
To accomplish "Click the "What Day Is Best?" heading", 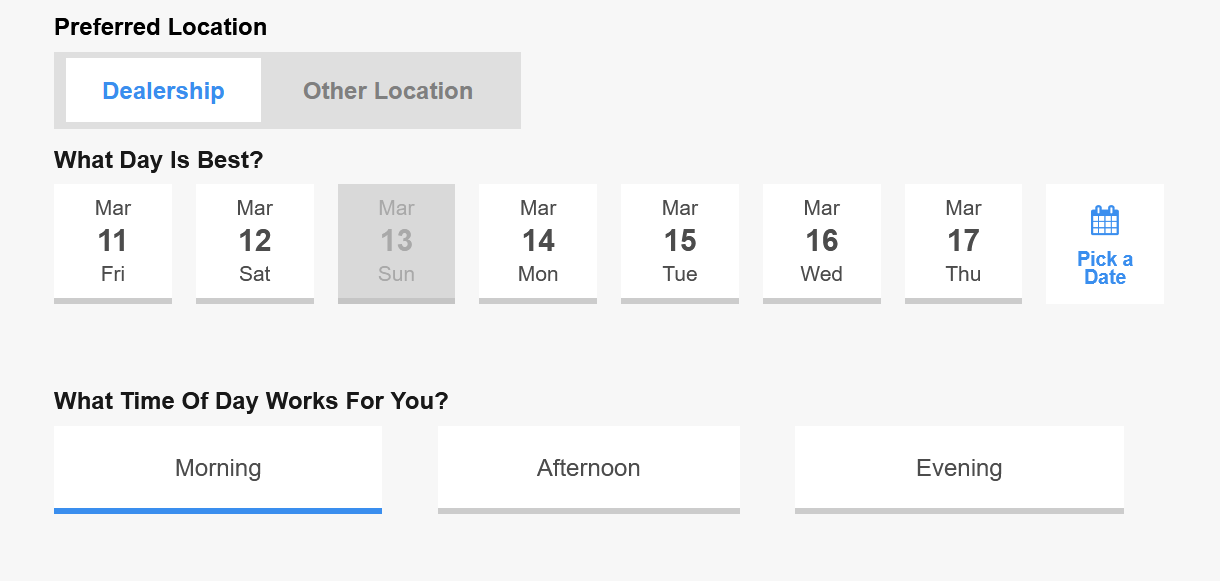I will click(159, 160).
